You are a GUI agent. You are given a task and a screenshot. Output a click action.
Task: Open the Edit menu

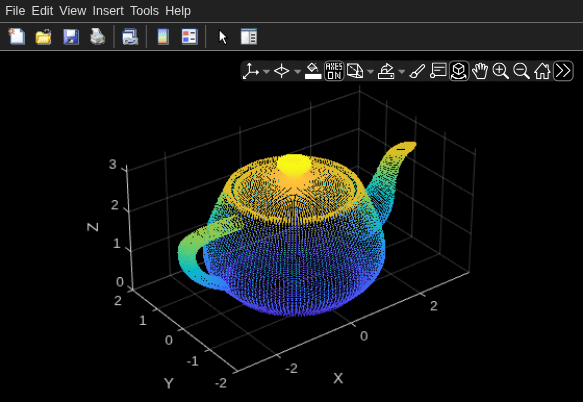point(42,11)
